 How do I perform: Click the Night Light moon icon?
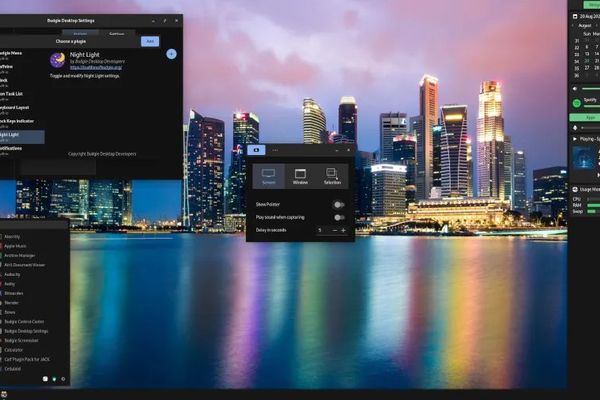57,60
